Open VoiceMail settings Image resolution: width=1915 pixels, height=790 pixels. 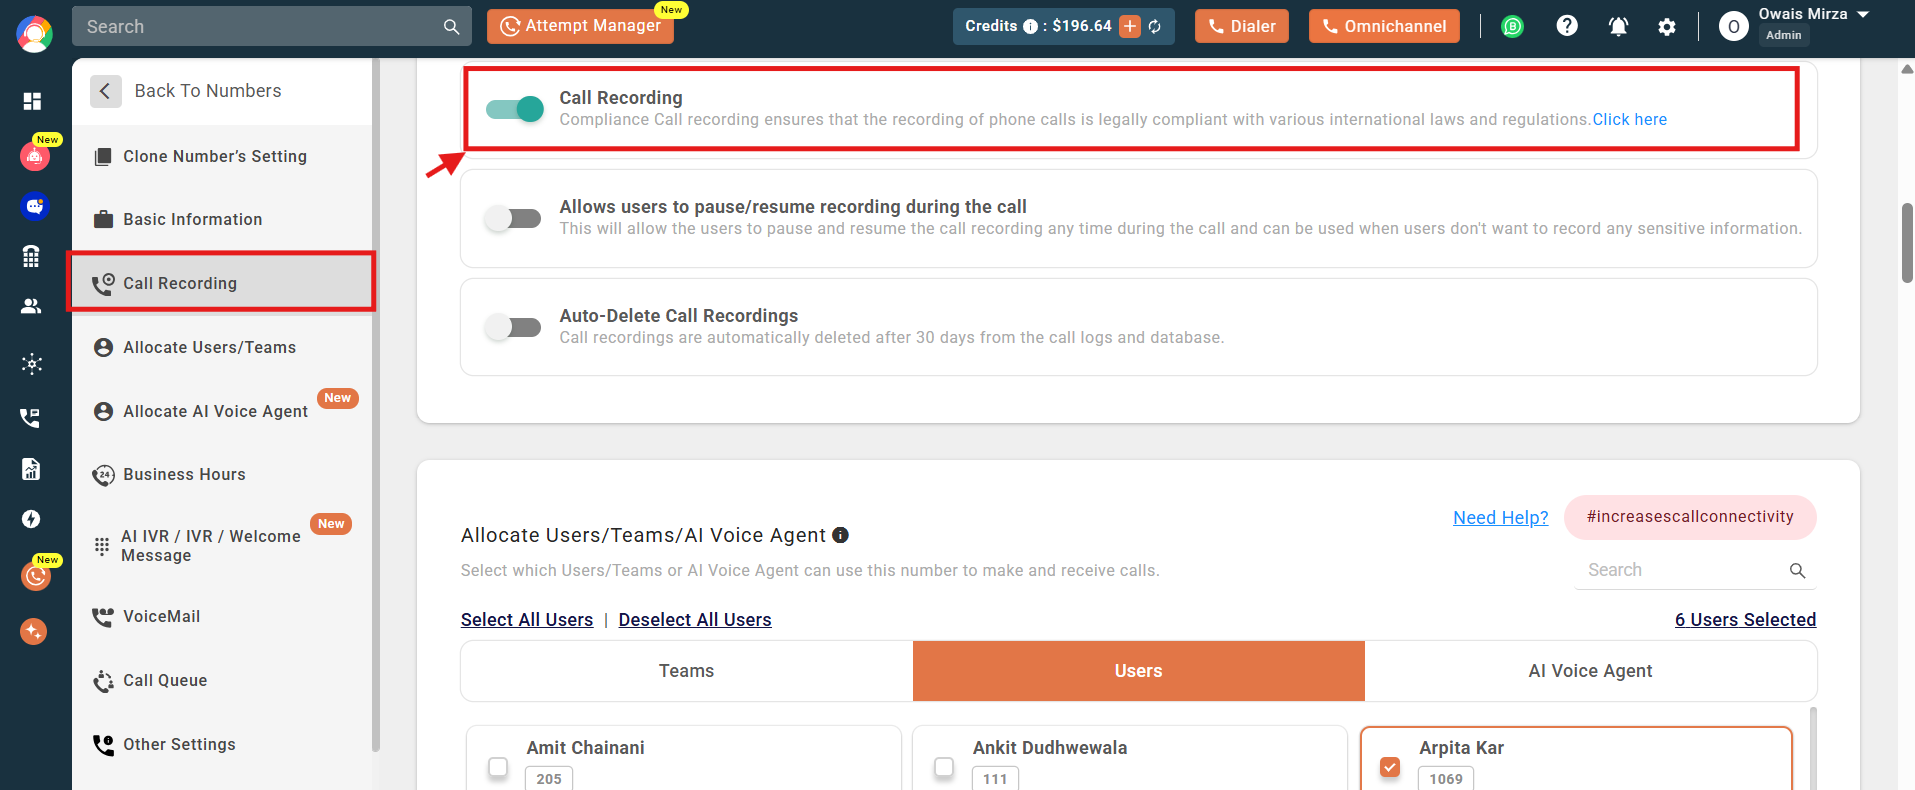pyautogui.click(x=222, y=616)
